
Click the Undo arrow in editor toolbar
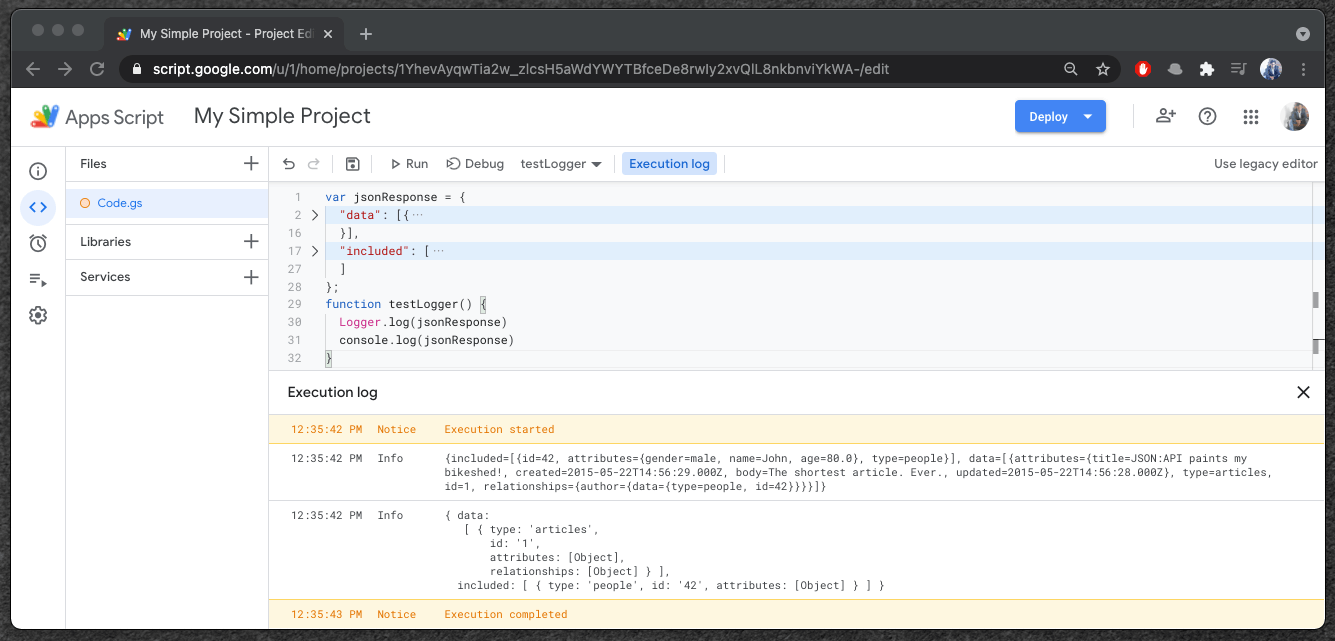click(289, 164)
